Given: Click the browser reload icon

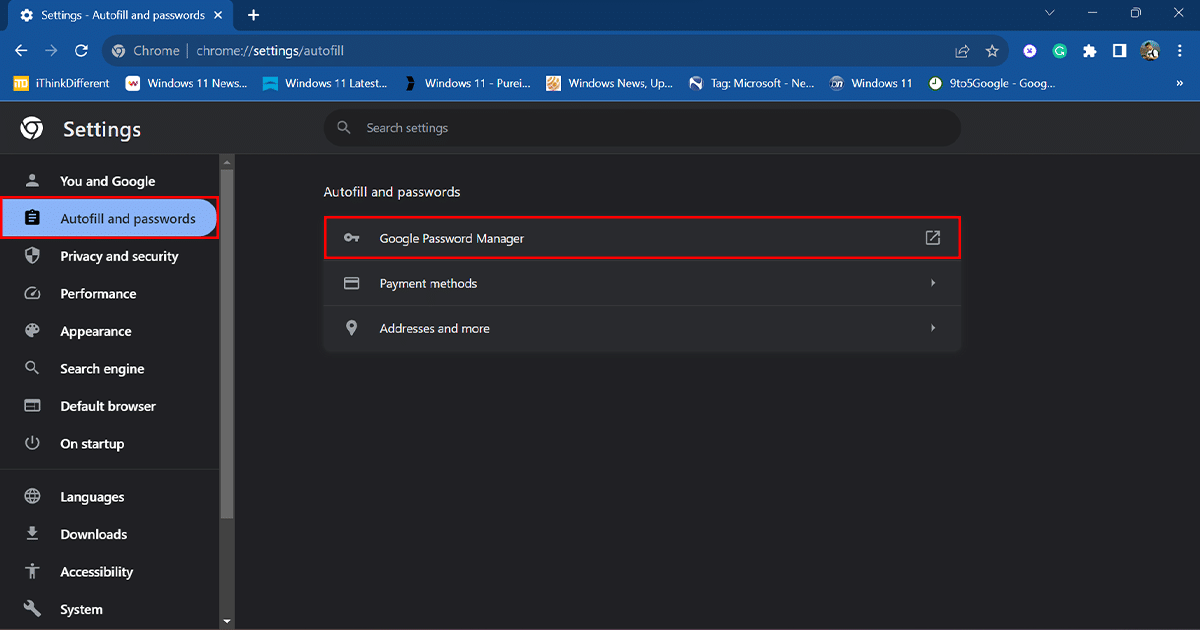Looking at the screenshot, I should (81, 51).
